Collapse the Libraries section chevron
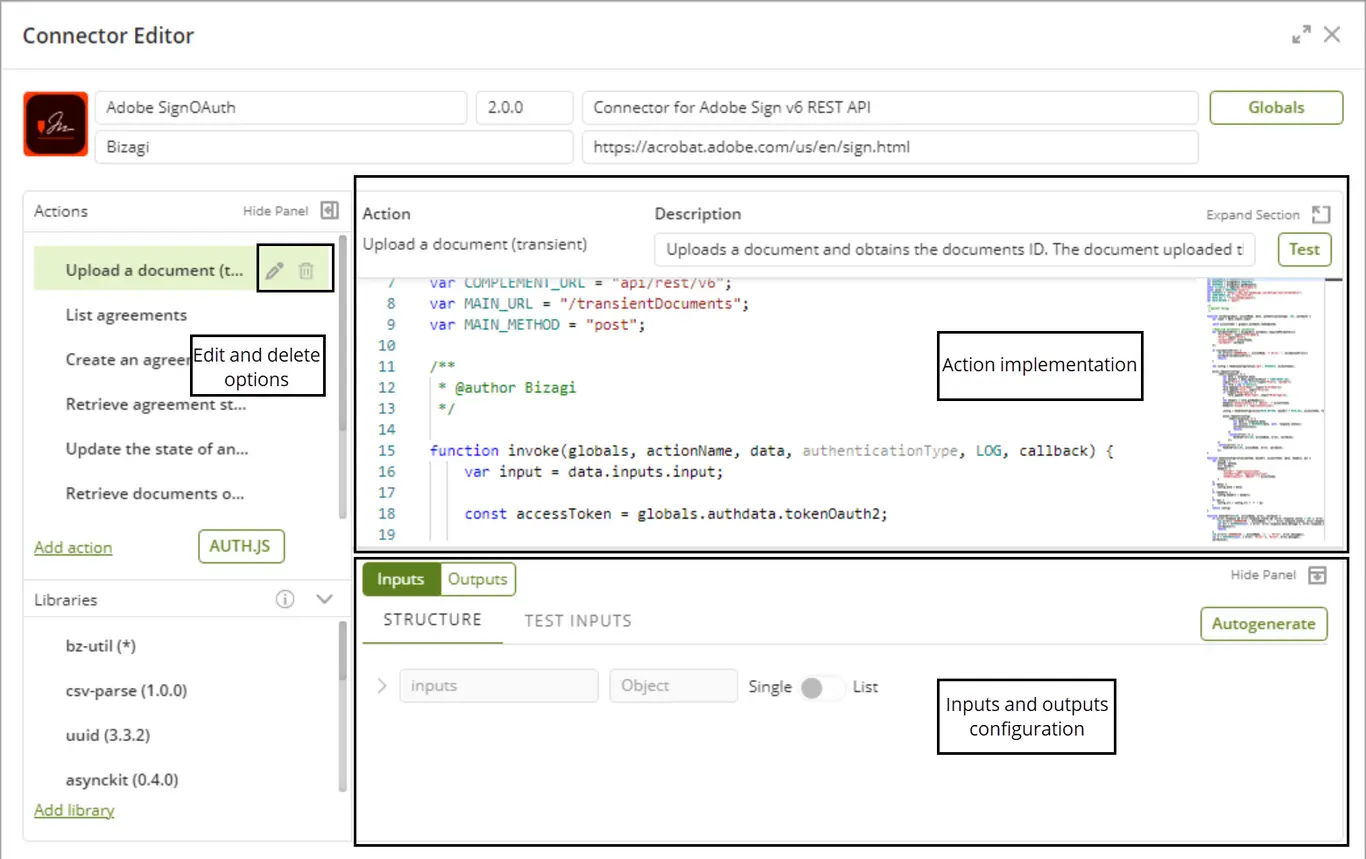Screen dimensions: 1366x859 point(324,600)
